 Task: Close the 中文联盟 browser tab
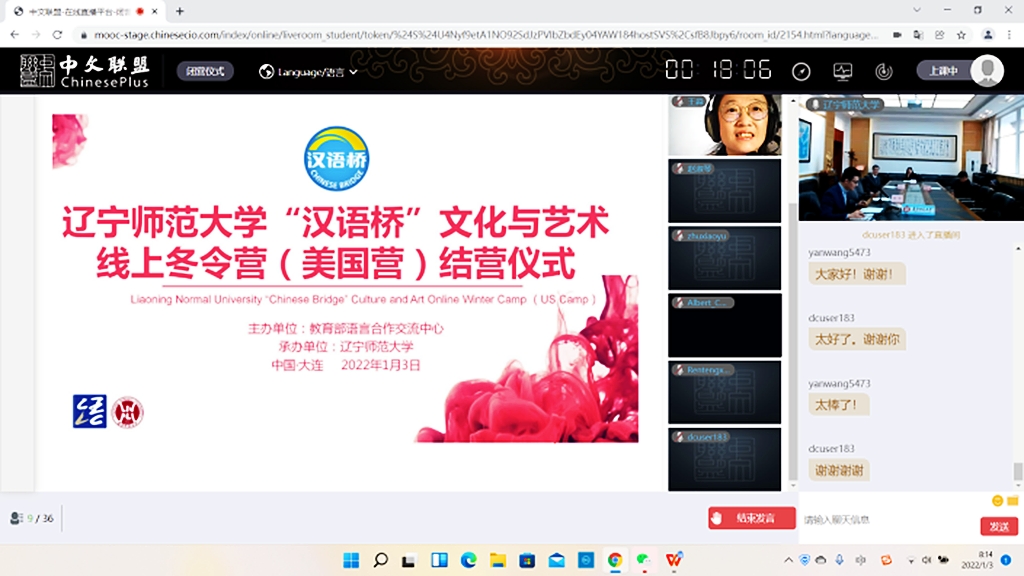pyautogui.click(x=155, y=11)
